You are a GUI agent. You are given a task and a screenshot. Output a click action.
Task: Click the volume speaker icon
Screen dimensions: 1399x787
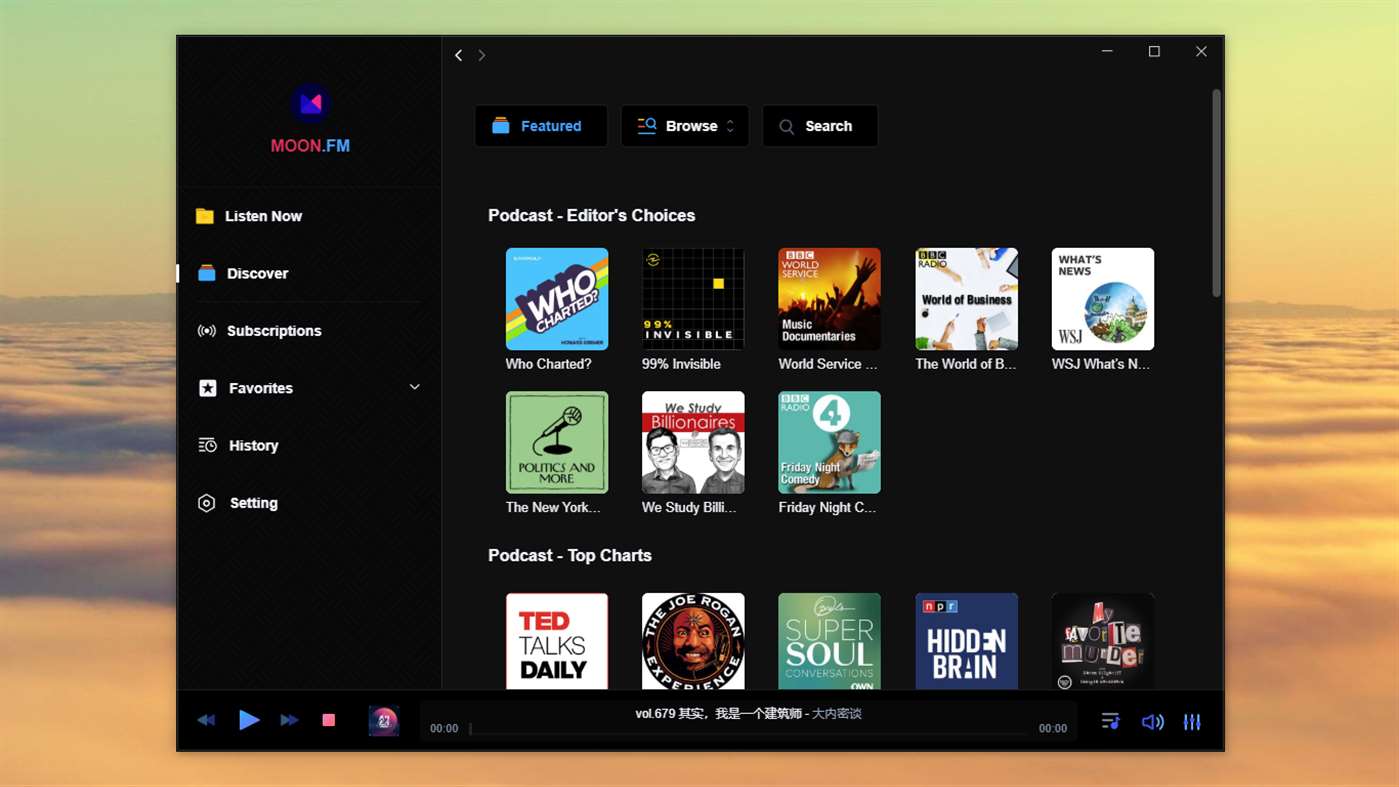1153,721
